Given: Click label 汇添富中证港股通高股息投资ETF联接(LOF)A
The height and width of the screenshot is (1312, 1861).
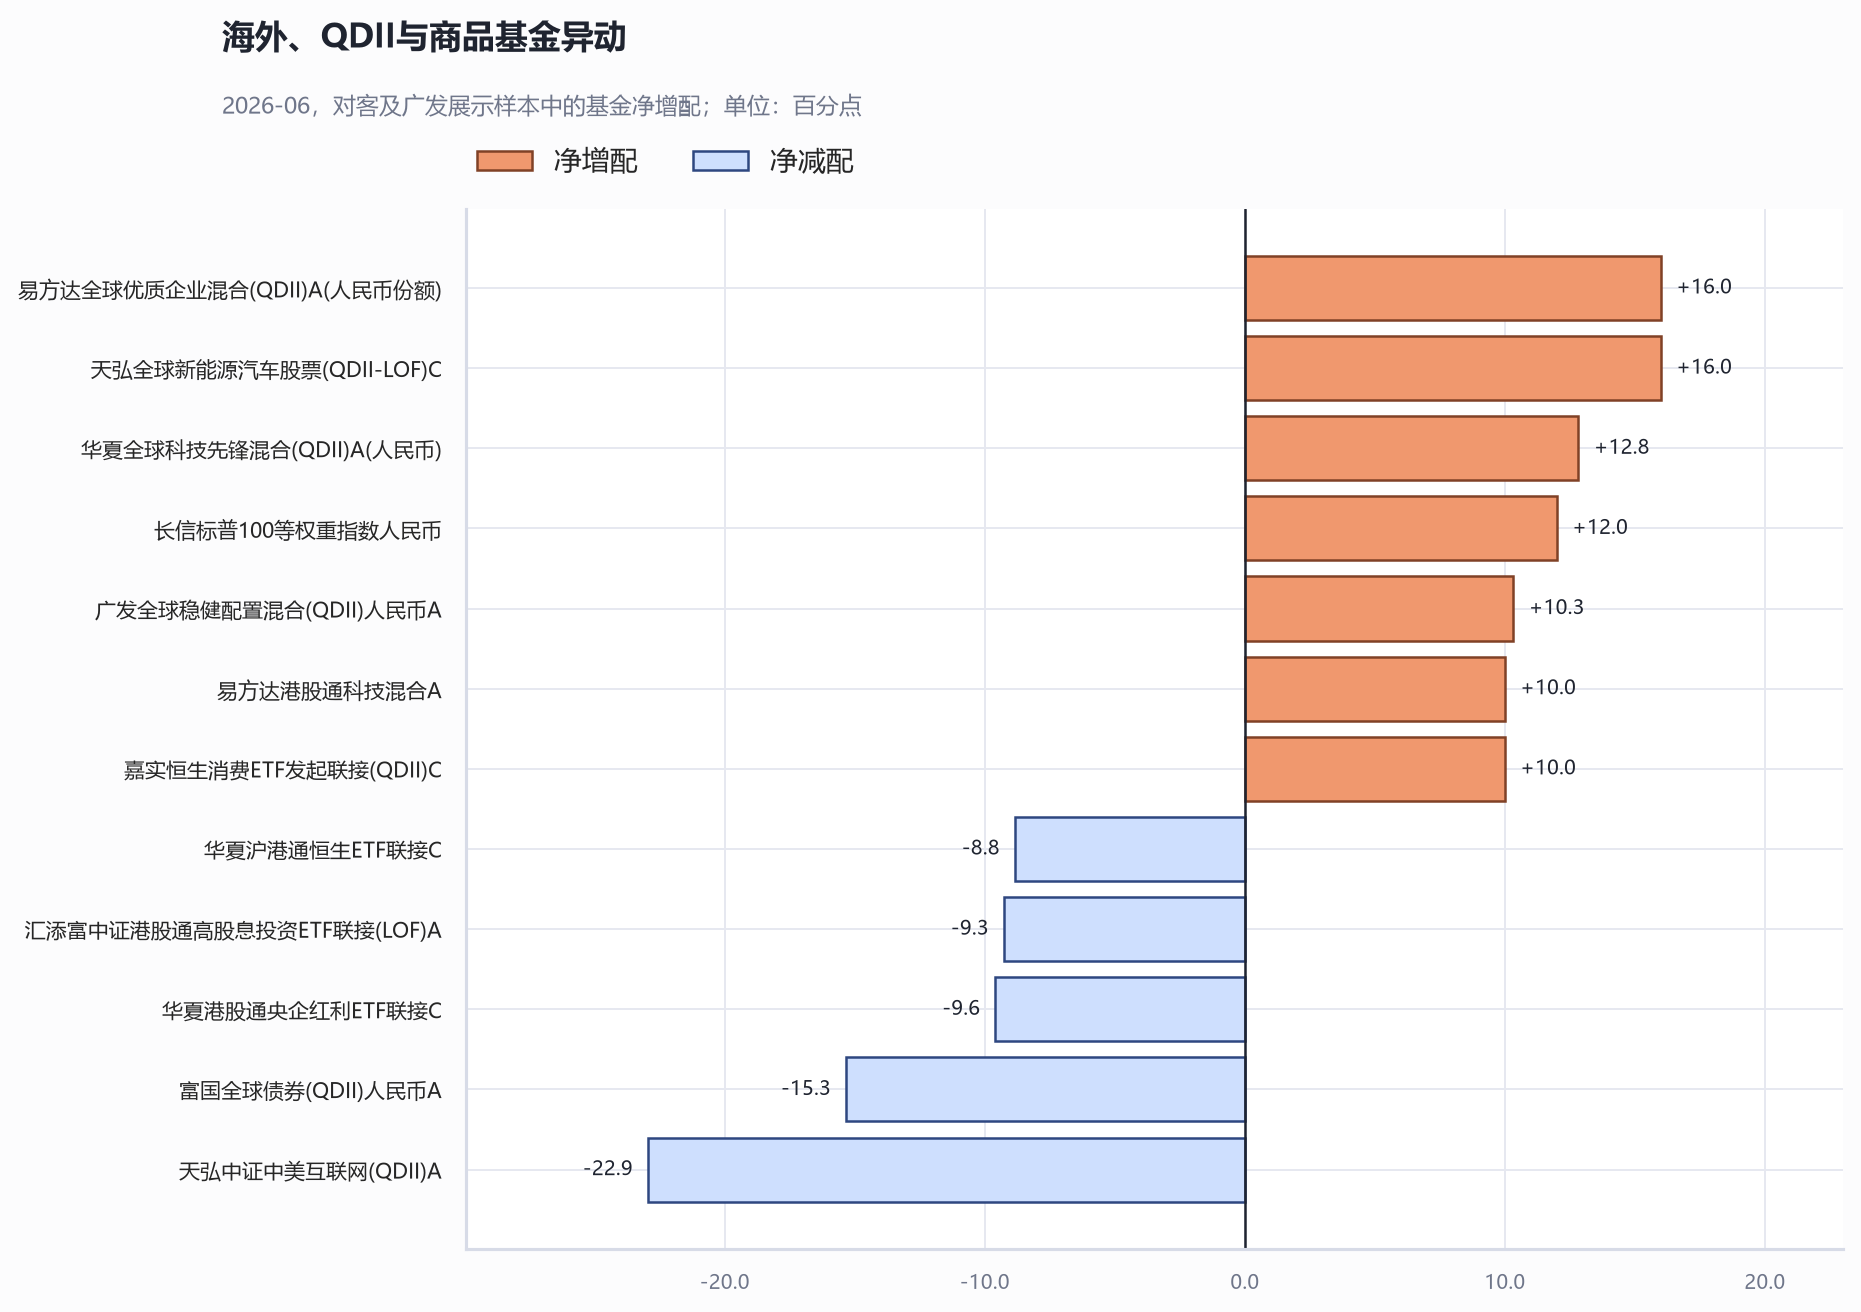Looking at the screenshot, I should (233, 931).
